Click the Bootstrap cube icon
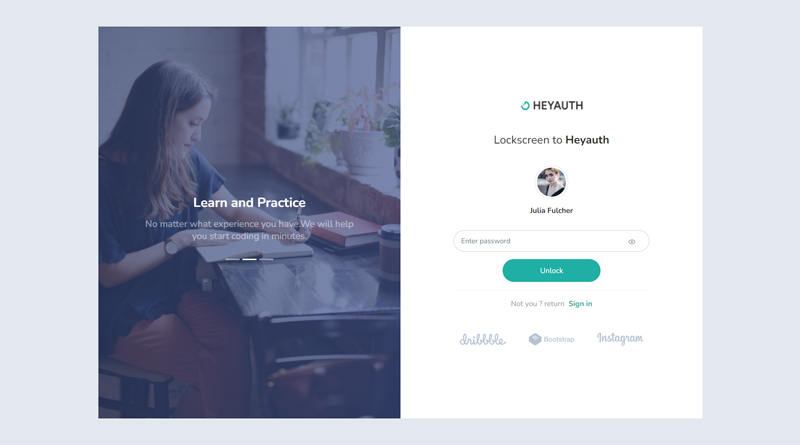 [535, 339]
